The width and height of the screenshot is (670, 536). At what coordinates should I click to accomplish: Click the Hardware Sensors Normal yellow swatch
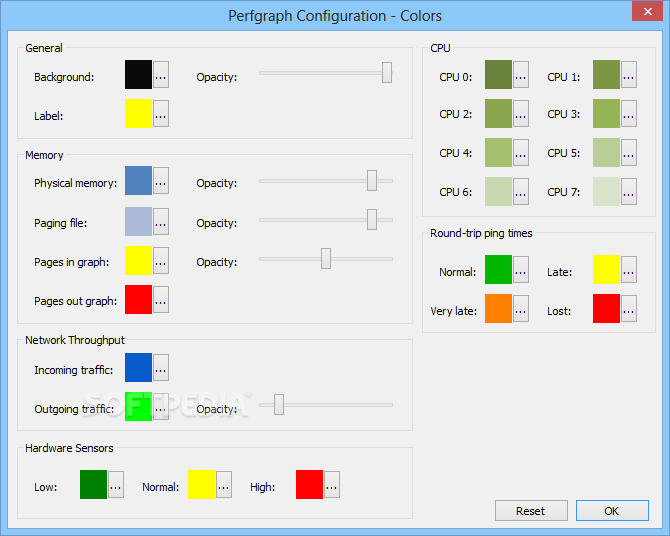[201, 484]
